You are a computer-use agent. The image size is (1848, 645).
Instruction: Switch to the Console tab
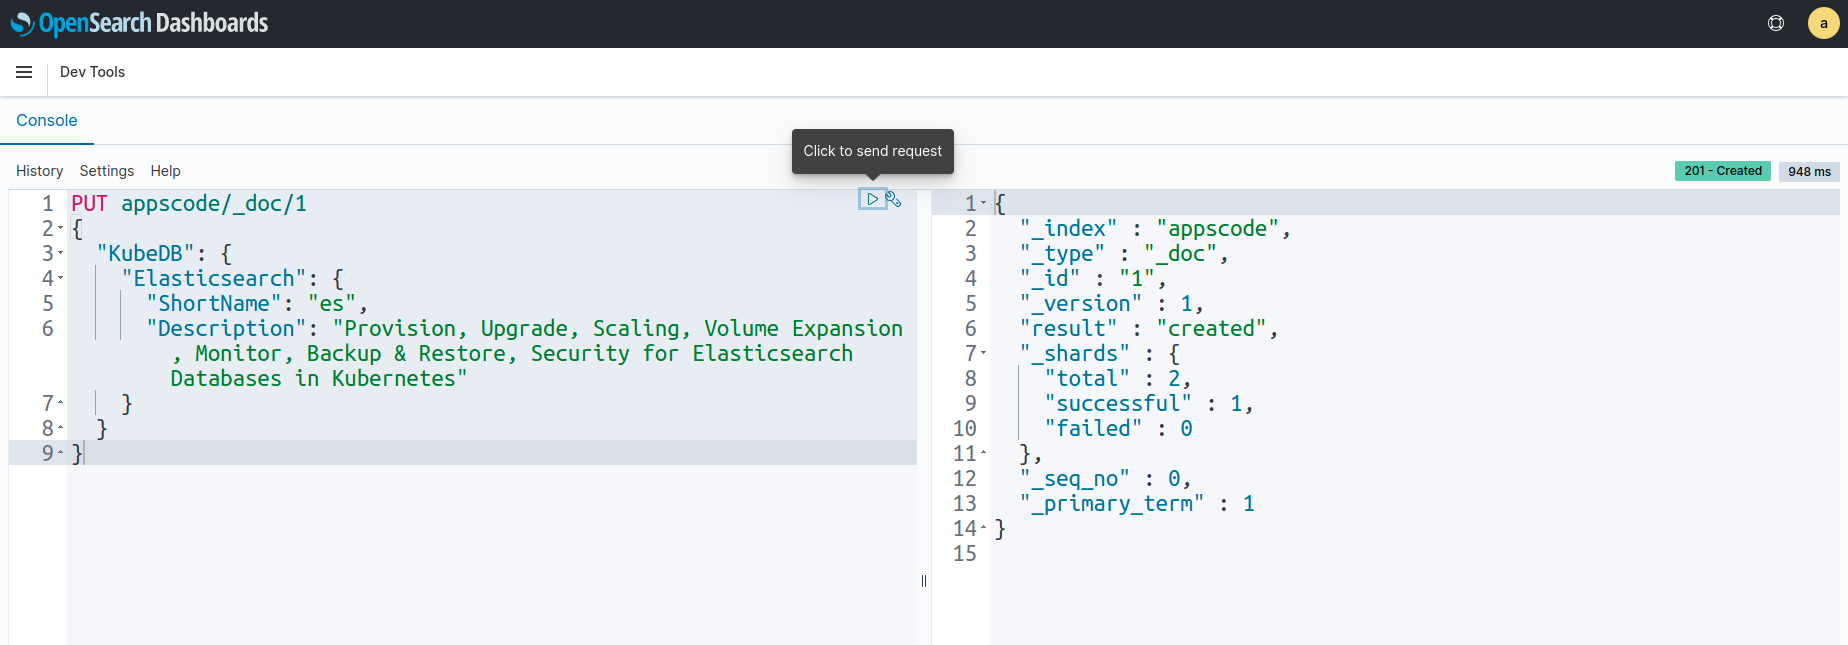pyautogui.click(x=47, y=120)
